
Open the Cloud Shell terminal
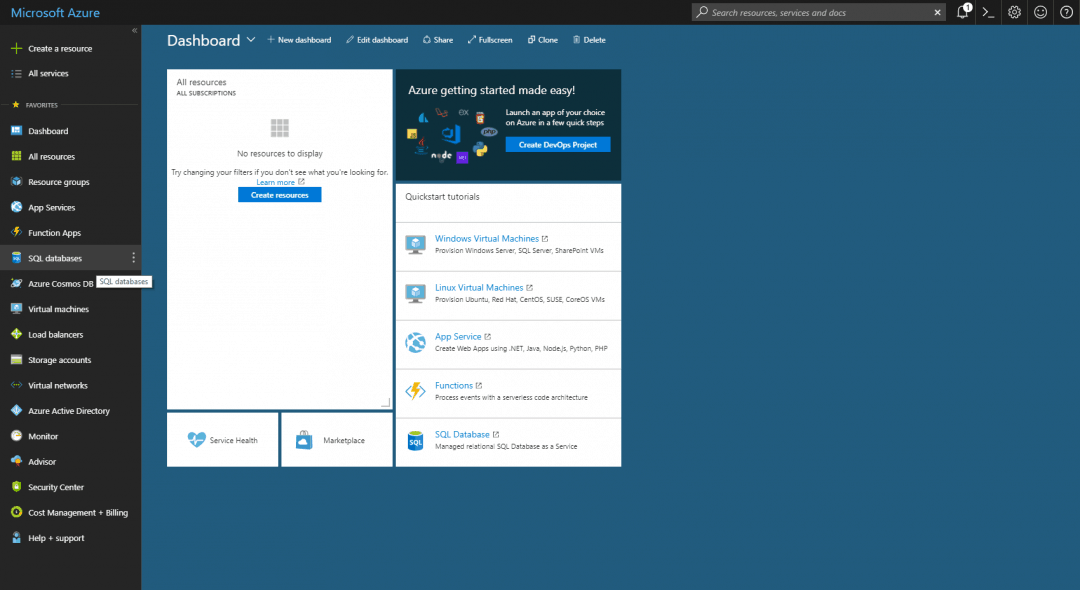coord(986,12)
